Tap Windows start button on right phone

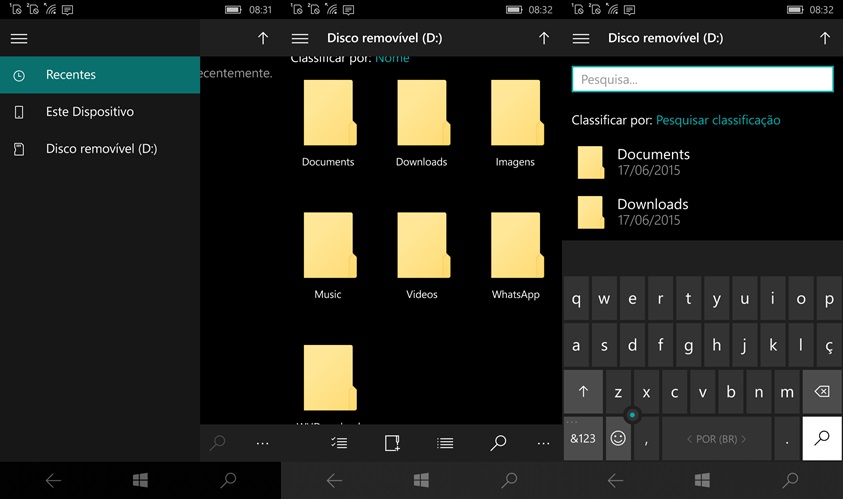(x=702, y=480)
